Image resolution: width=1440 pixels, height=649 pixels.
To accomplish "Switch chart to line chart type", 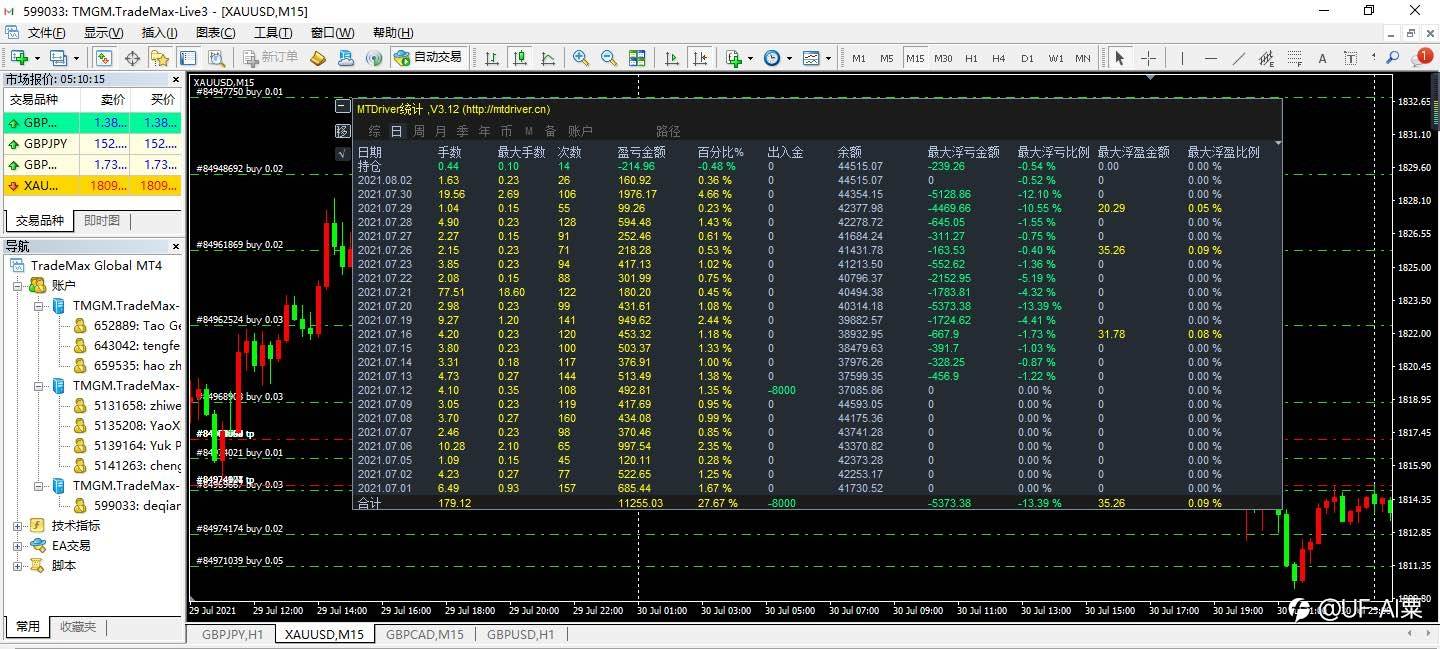I will point(548,58).
